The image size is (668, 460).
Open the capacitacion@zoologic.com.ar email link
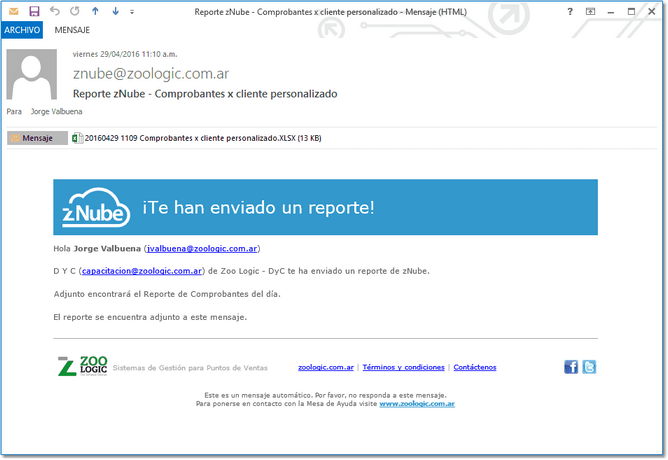pyautogui.click(x=142, y=271)
